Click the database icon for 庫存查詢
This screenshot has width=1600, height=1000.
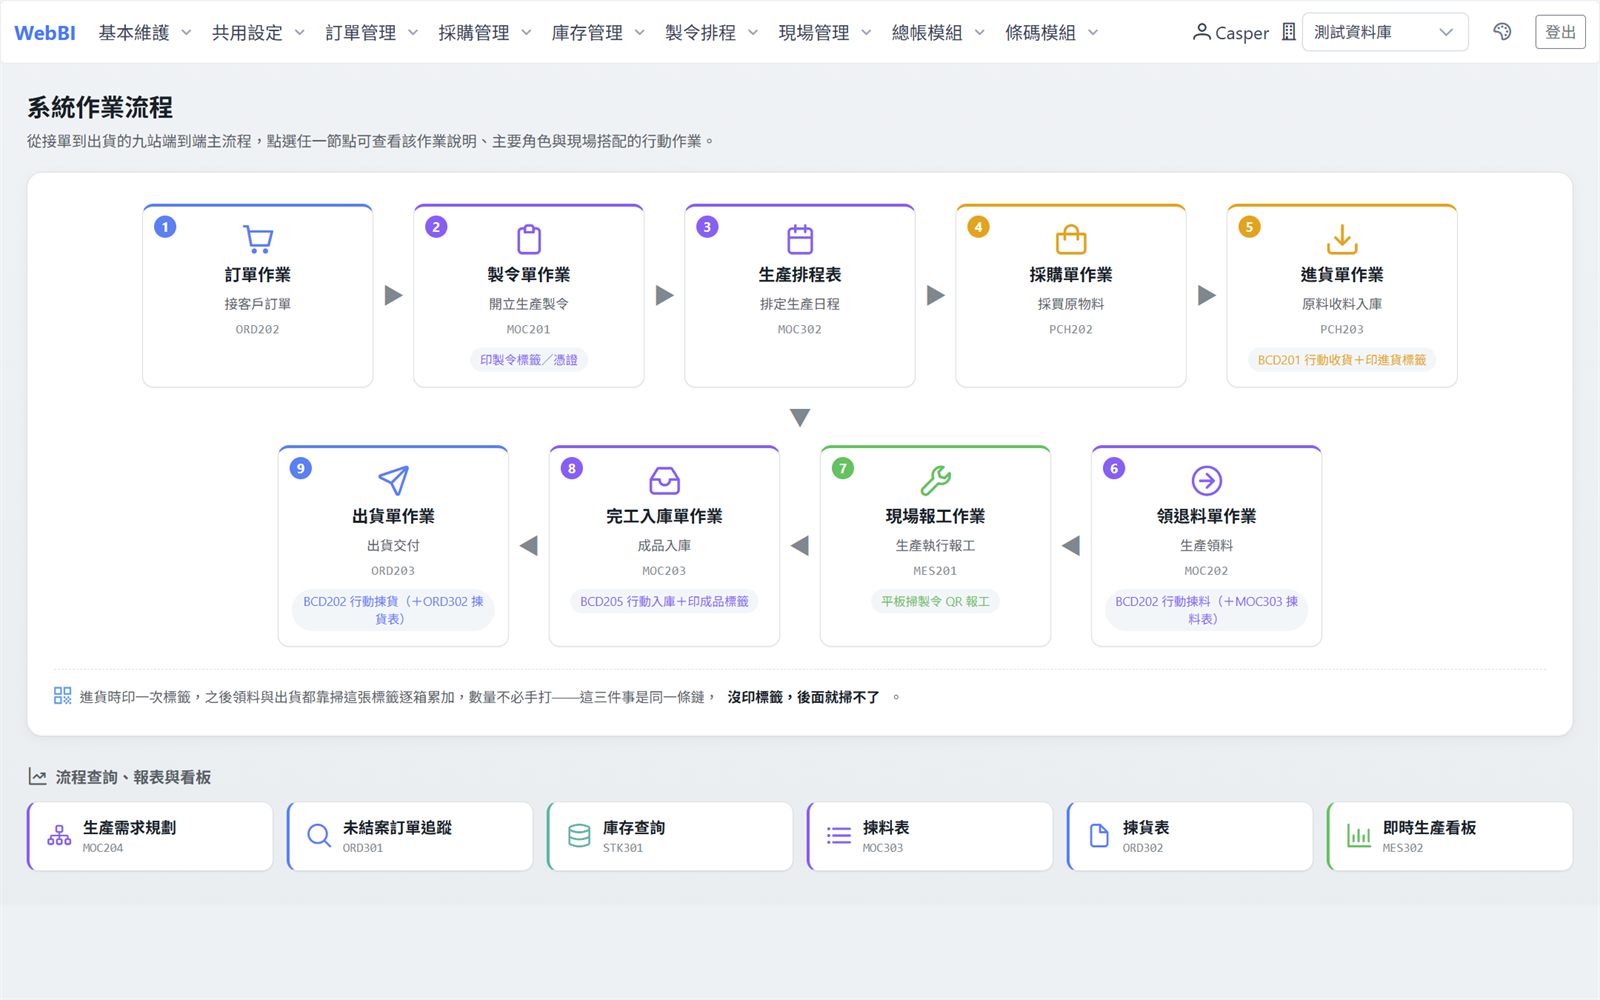point(579,836)
